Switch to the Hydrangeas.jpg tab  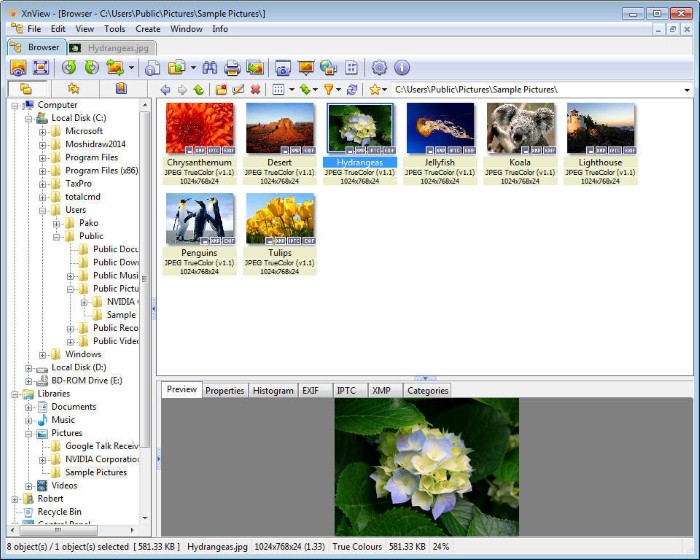pos(112,48)
